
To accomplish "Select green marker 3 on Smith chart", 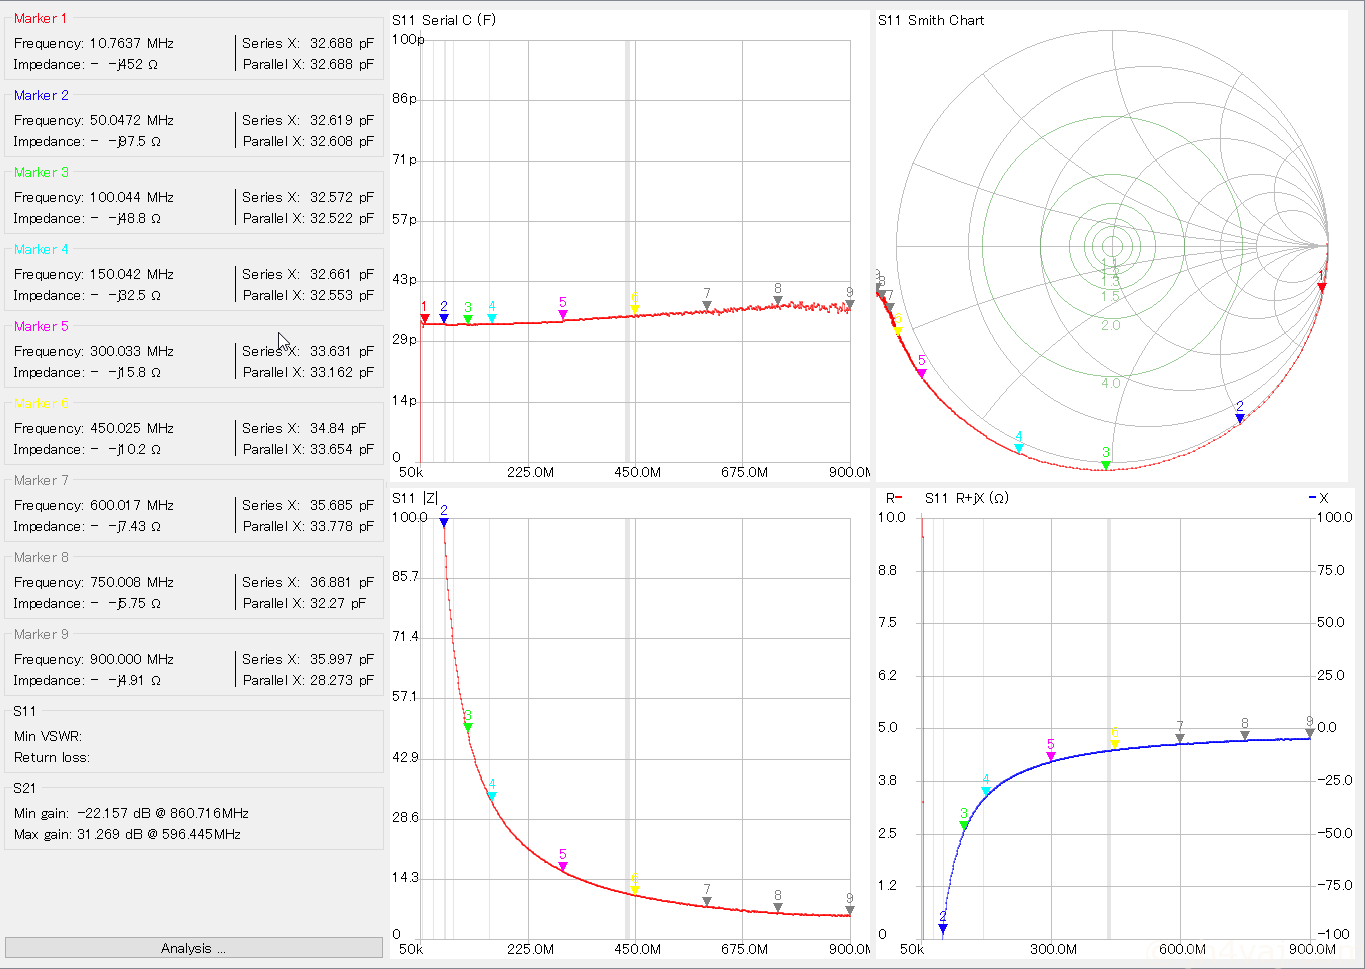I will click(1106, 465).
